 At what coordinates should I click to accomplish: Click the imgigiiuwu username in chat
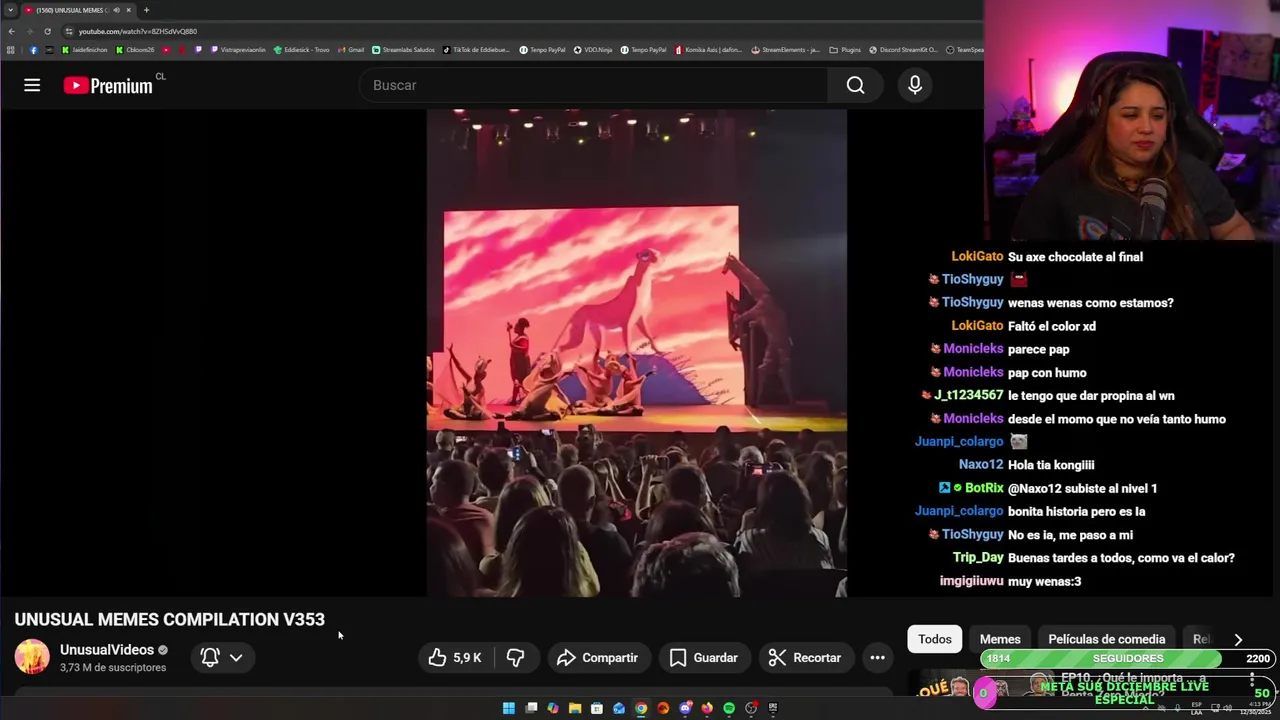971,581
